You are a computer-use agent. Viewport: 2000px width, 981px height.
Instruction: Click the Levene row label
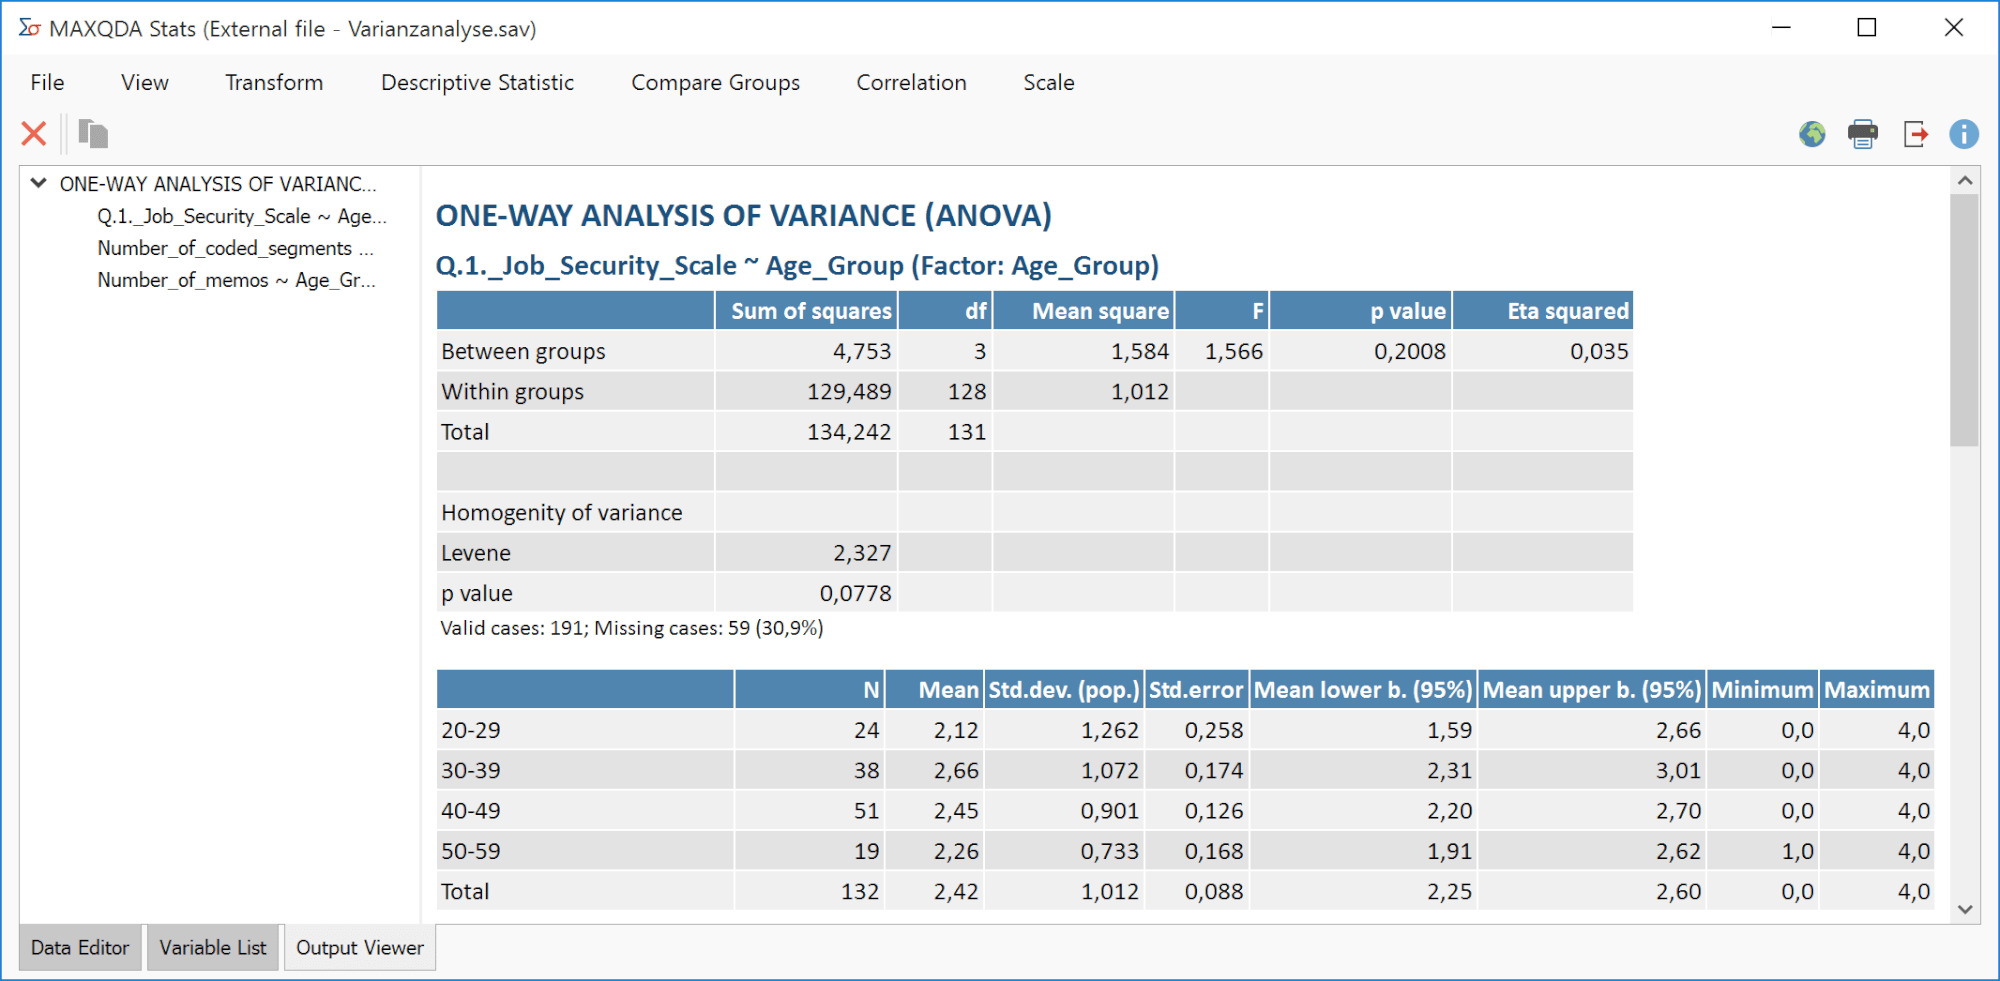coord(476,552)
